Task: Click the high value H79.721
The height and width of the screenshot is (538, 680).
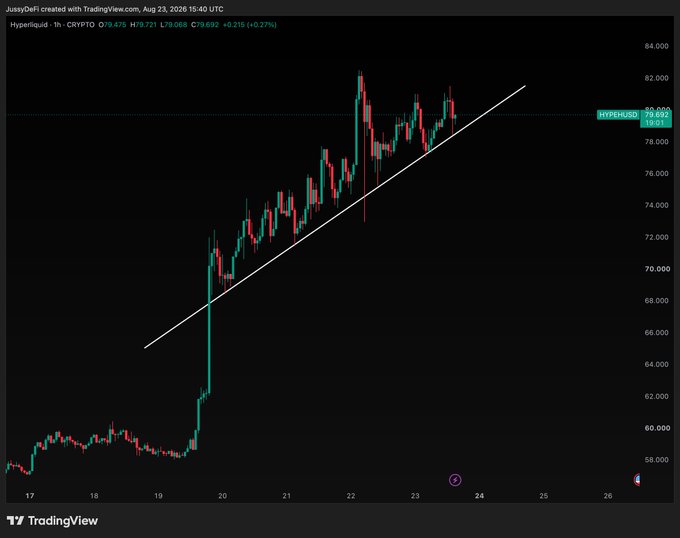Action: [143, 25]
